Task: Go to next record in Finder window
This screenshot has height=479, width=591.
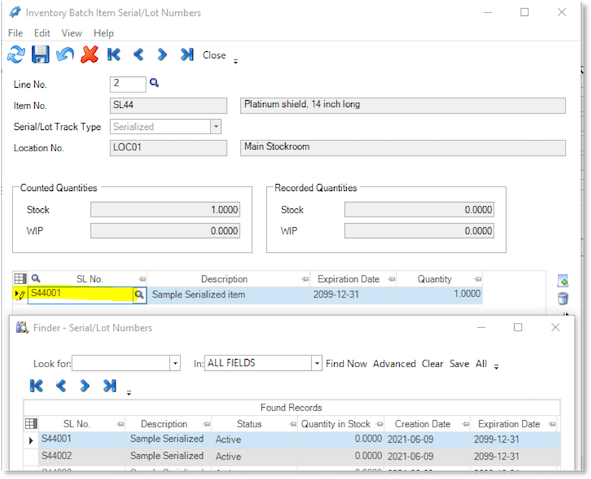Action: 85,386
